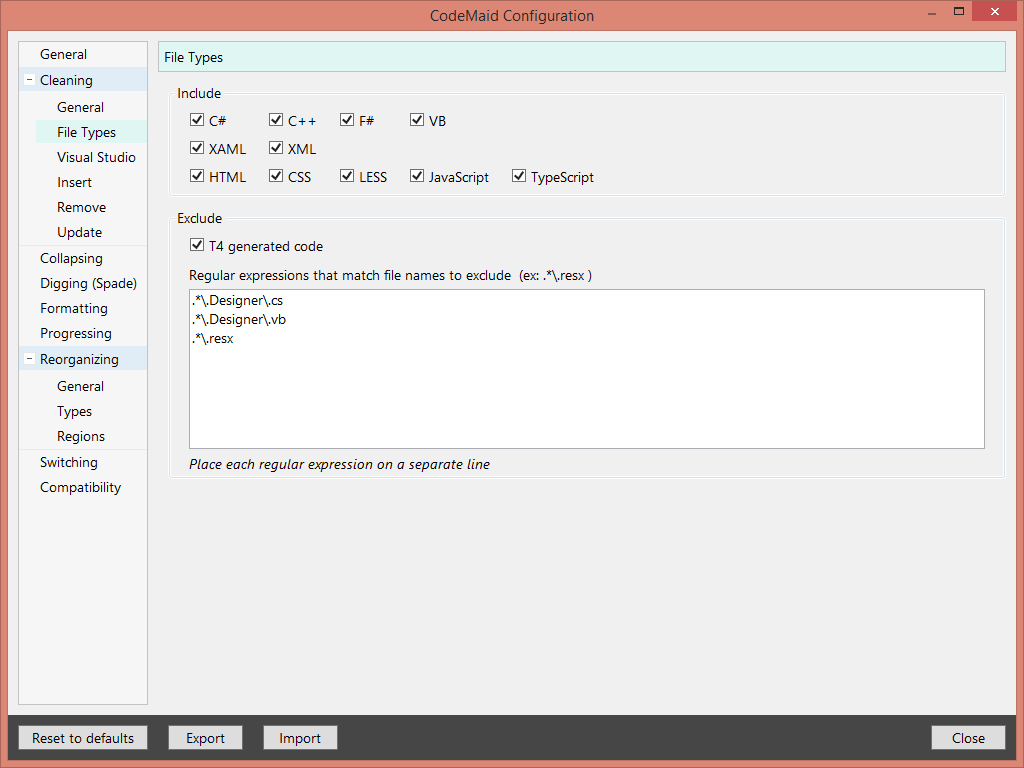Close window with title bar X
This screenshot has width=1024, height=768.
click(x=995, y=11)
